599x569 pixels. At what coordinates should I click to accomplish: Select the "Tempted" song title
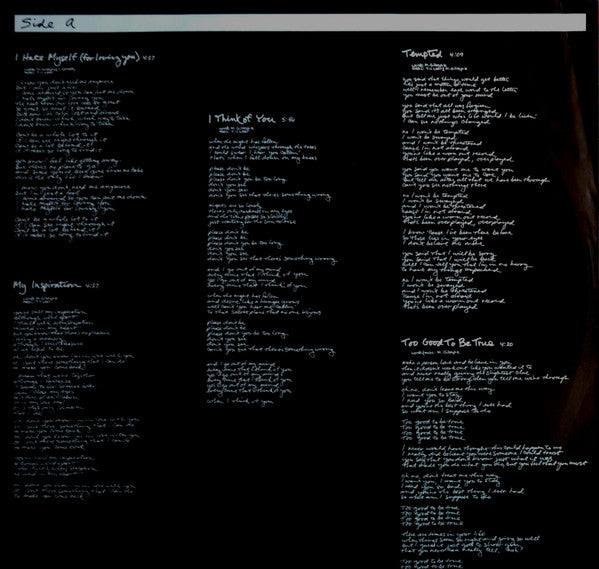[x=422, y=54]
